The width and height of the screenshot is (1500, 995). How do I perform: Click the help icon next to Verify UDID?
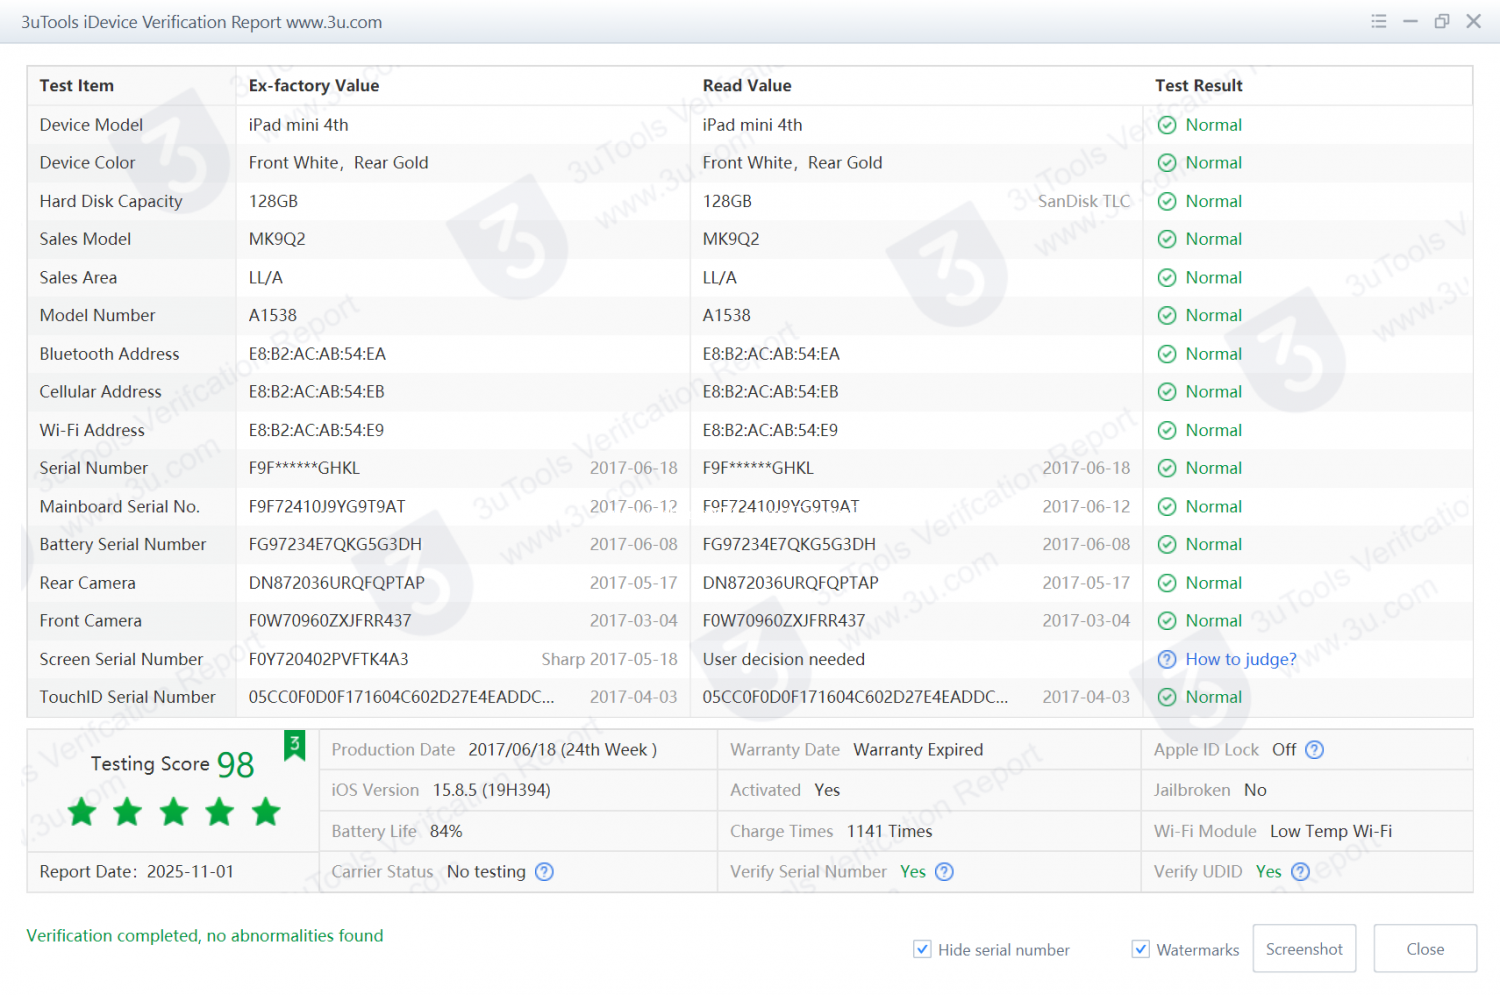click(1300, 872)
